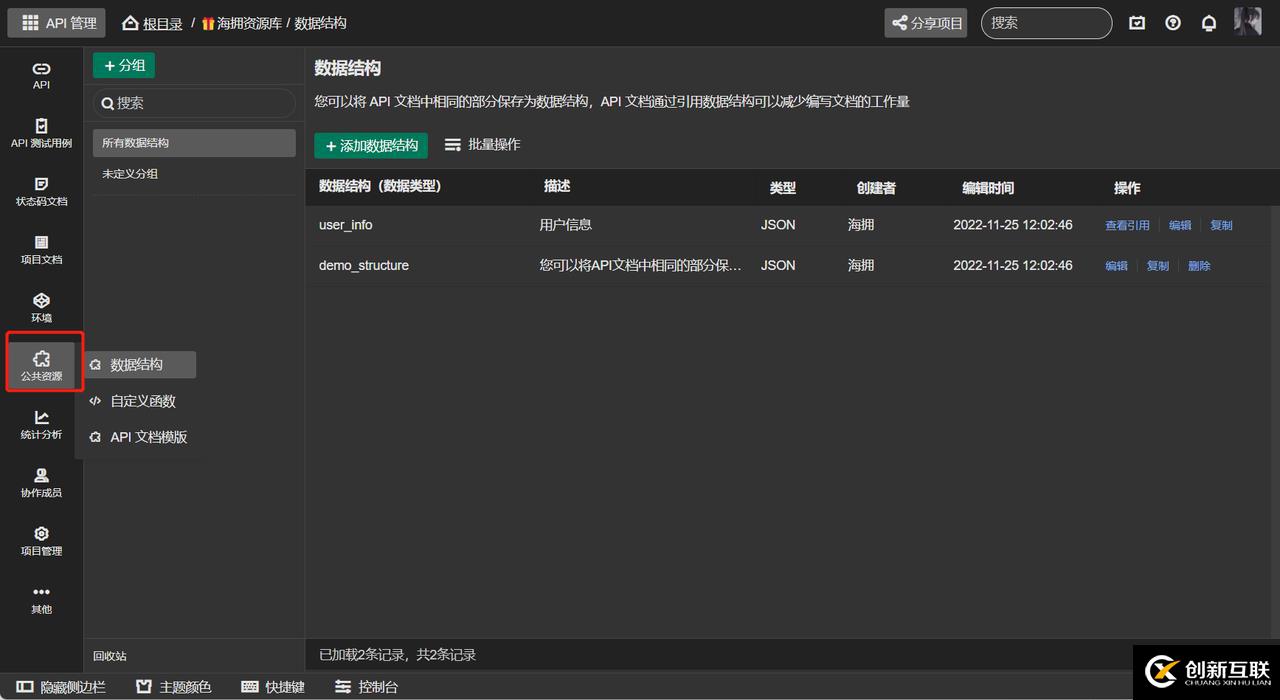Open 统计分析 in sidebar
This screenshot has height=700, width=1280.
click(41, 424)
